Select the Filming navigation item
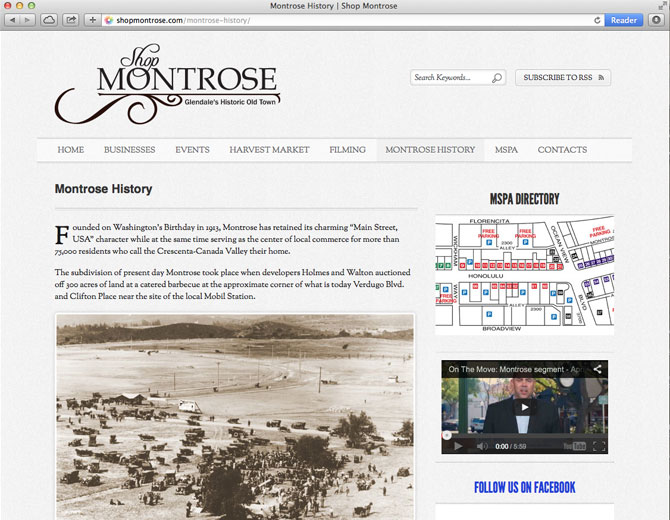 click(x=347, y=150)
